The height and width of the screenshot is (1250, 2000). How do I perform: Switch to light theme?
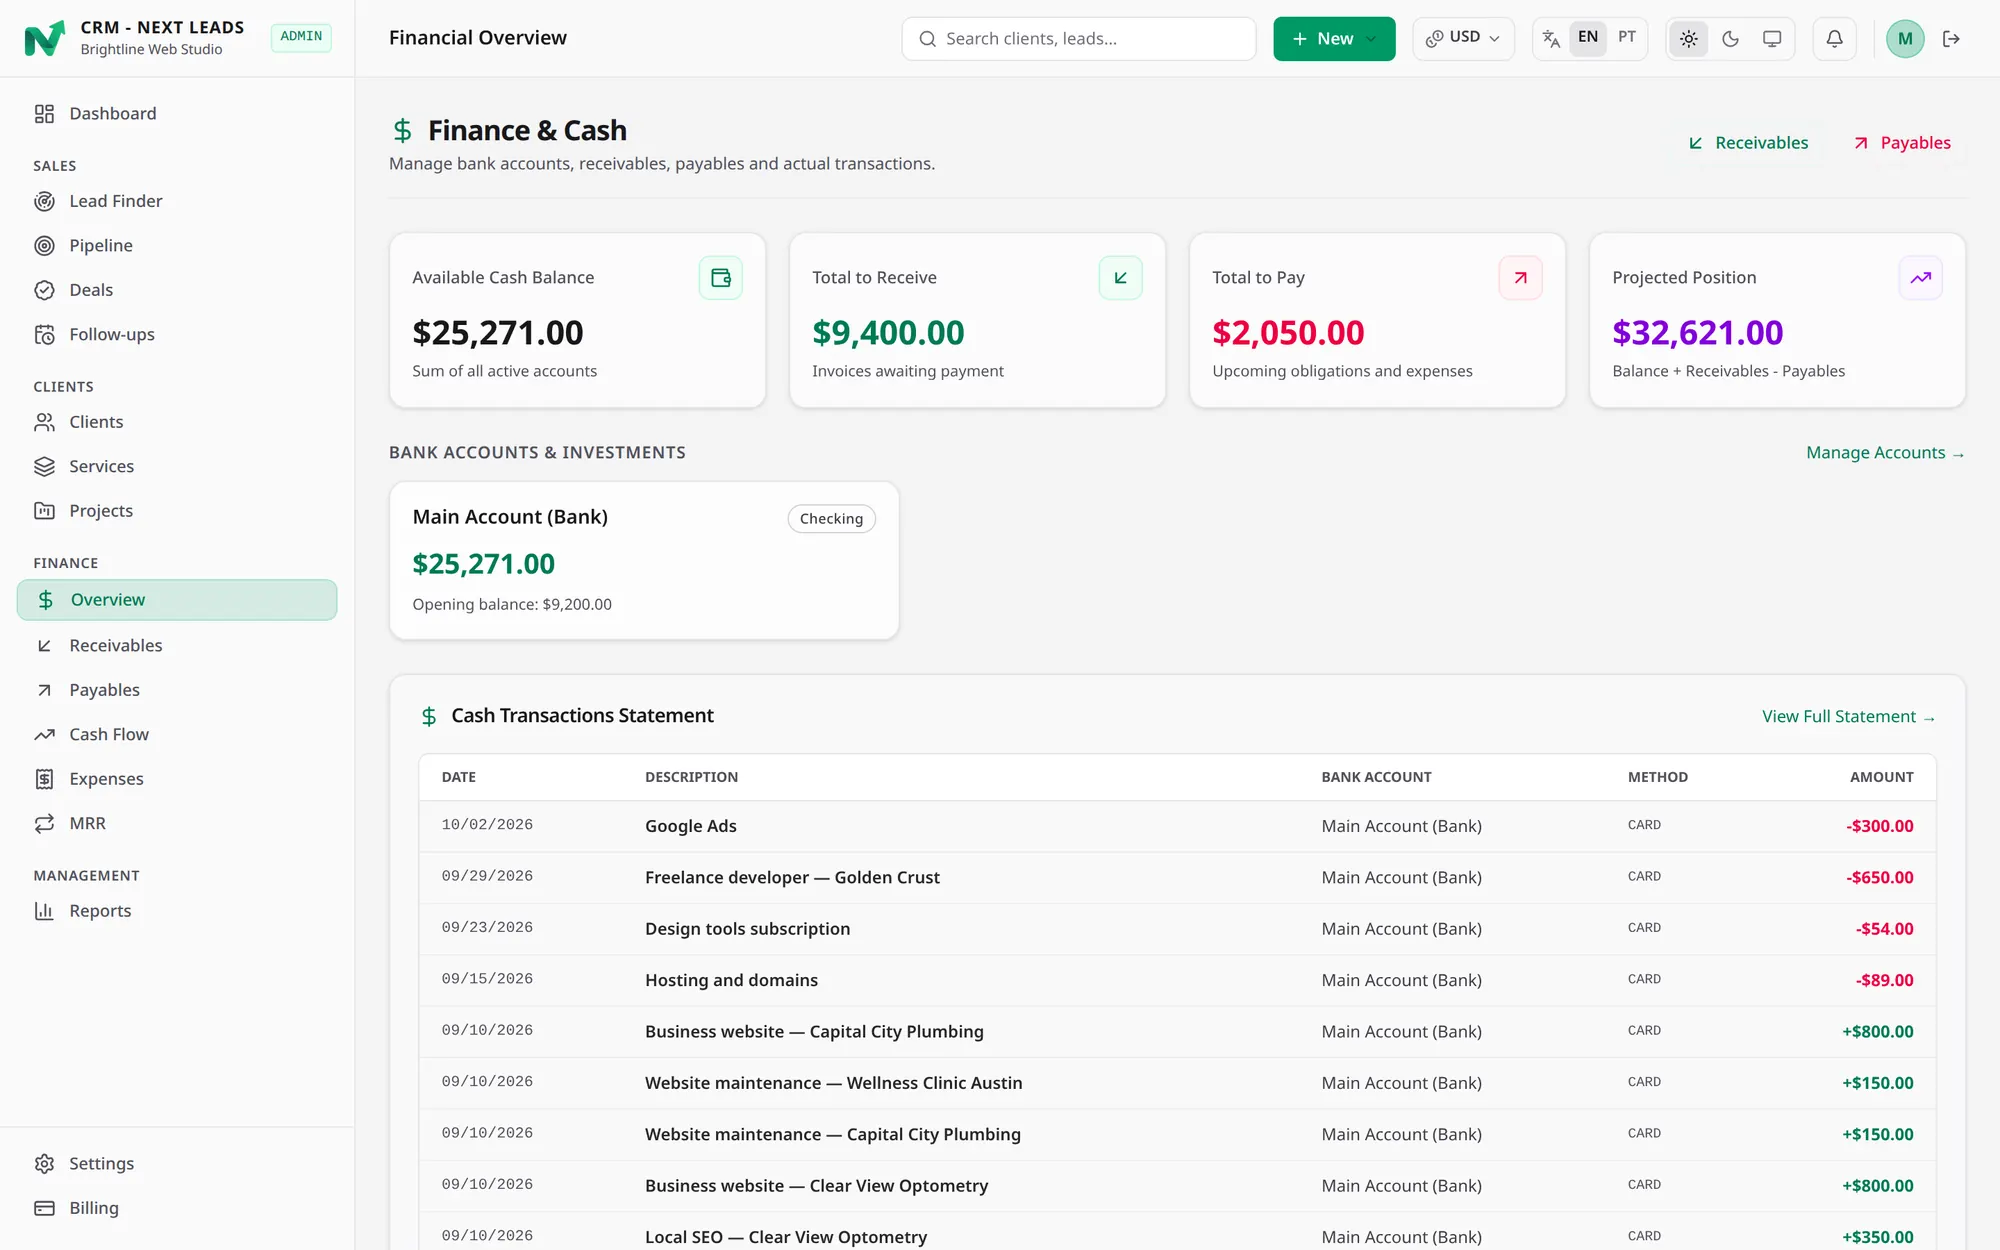pos(1689,39)
